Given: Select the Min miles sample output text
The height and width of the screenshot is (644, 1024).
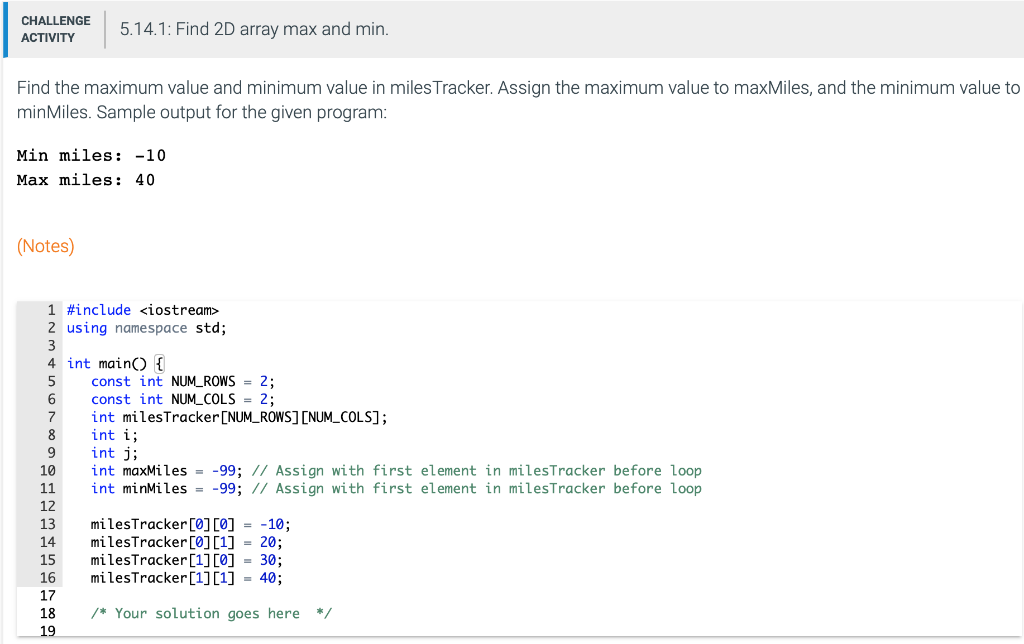Looking at the screenshot, I should click(90, 155).
